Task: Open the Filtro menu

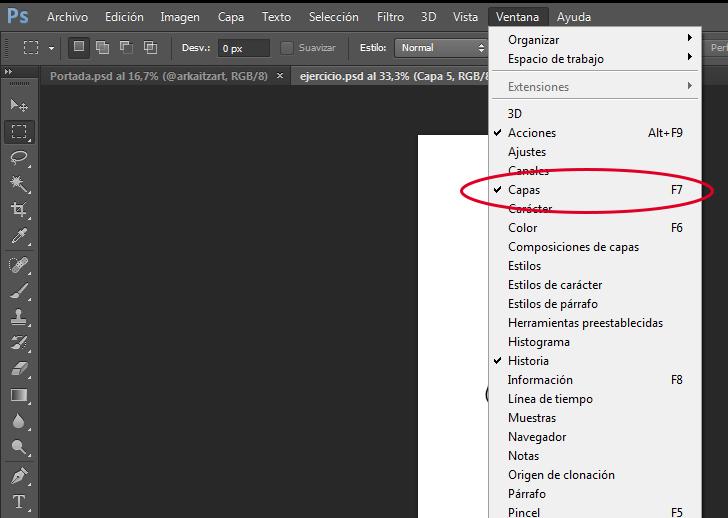Action: pyautogui.click(x=390, y=17)
